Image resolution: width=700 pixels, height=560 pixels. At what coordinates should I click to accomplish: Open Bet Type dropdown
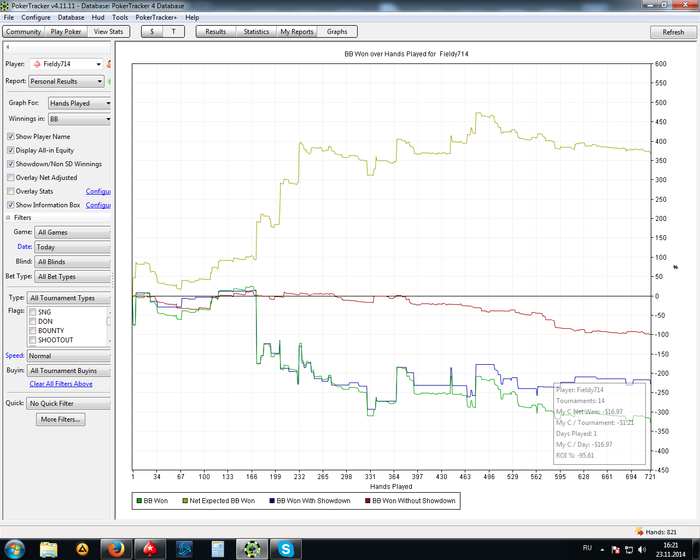[x=72, y=277]
